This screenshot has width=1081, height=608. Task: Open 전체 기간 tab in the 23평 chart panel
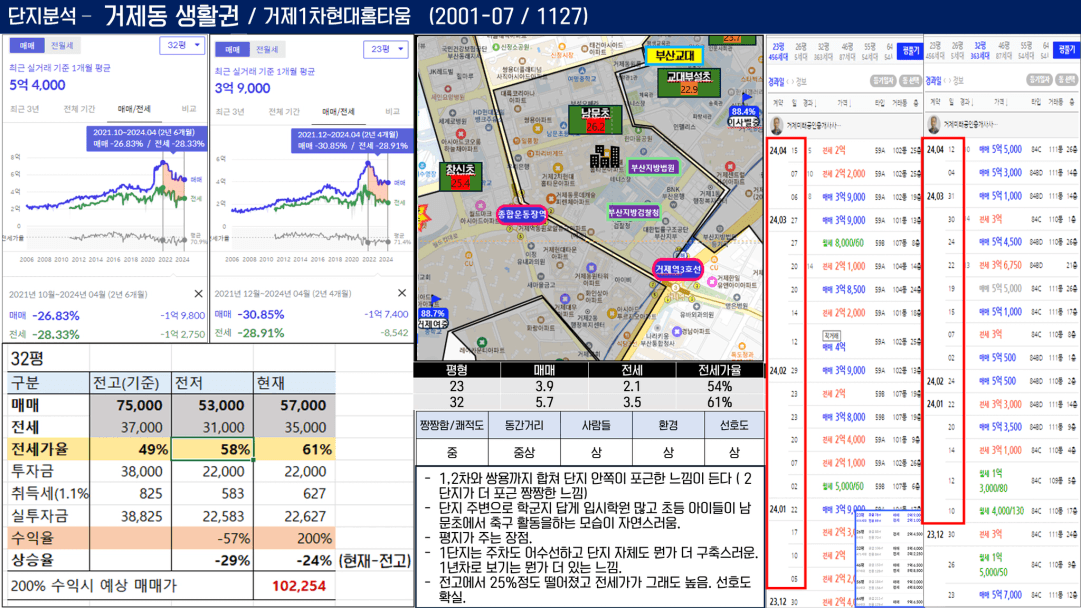283,112
